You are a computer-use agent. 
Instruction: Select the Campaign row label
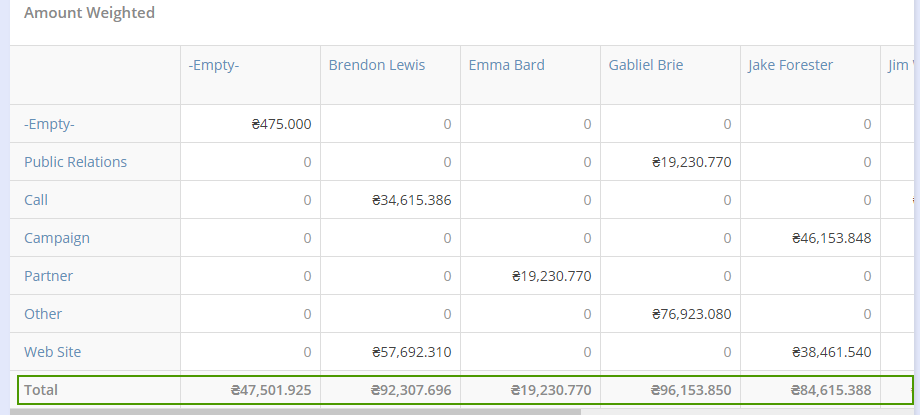click(57, 238)
